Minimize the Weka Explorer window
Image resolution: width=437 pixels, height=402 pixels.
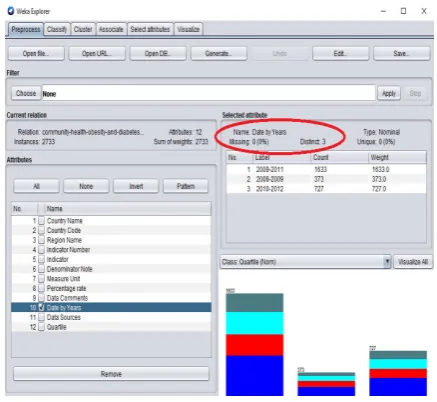pos(383,11)
